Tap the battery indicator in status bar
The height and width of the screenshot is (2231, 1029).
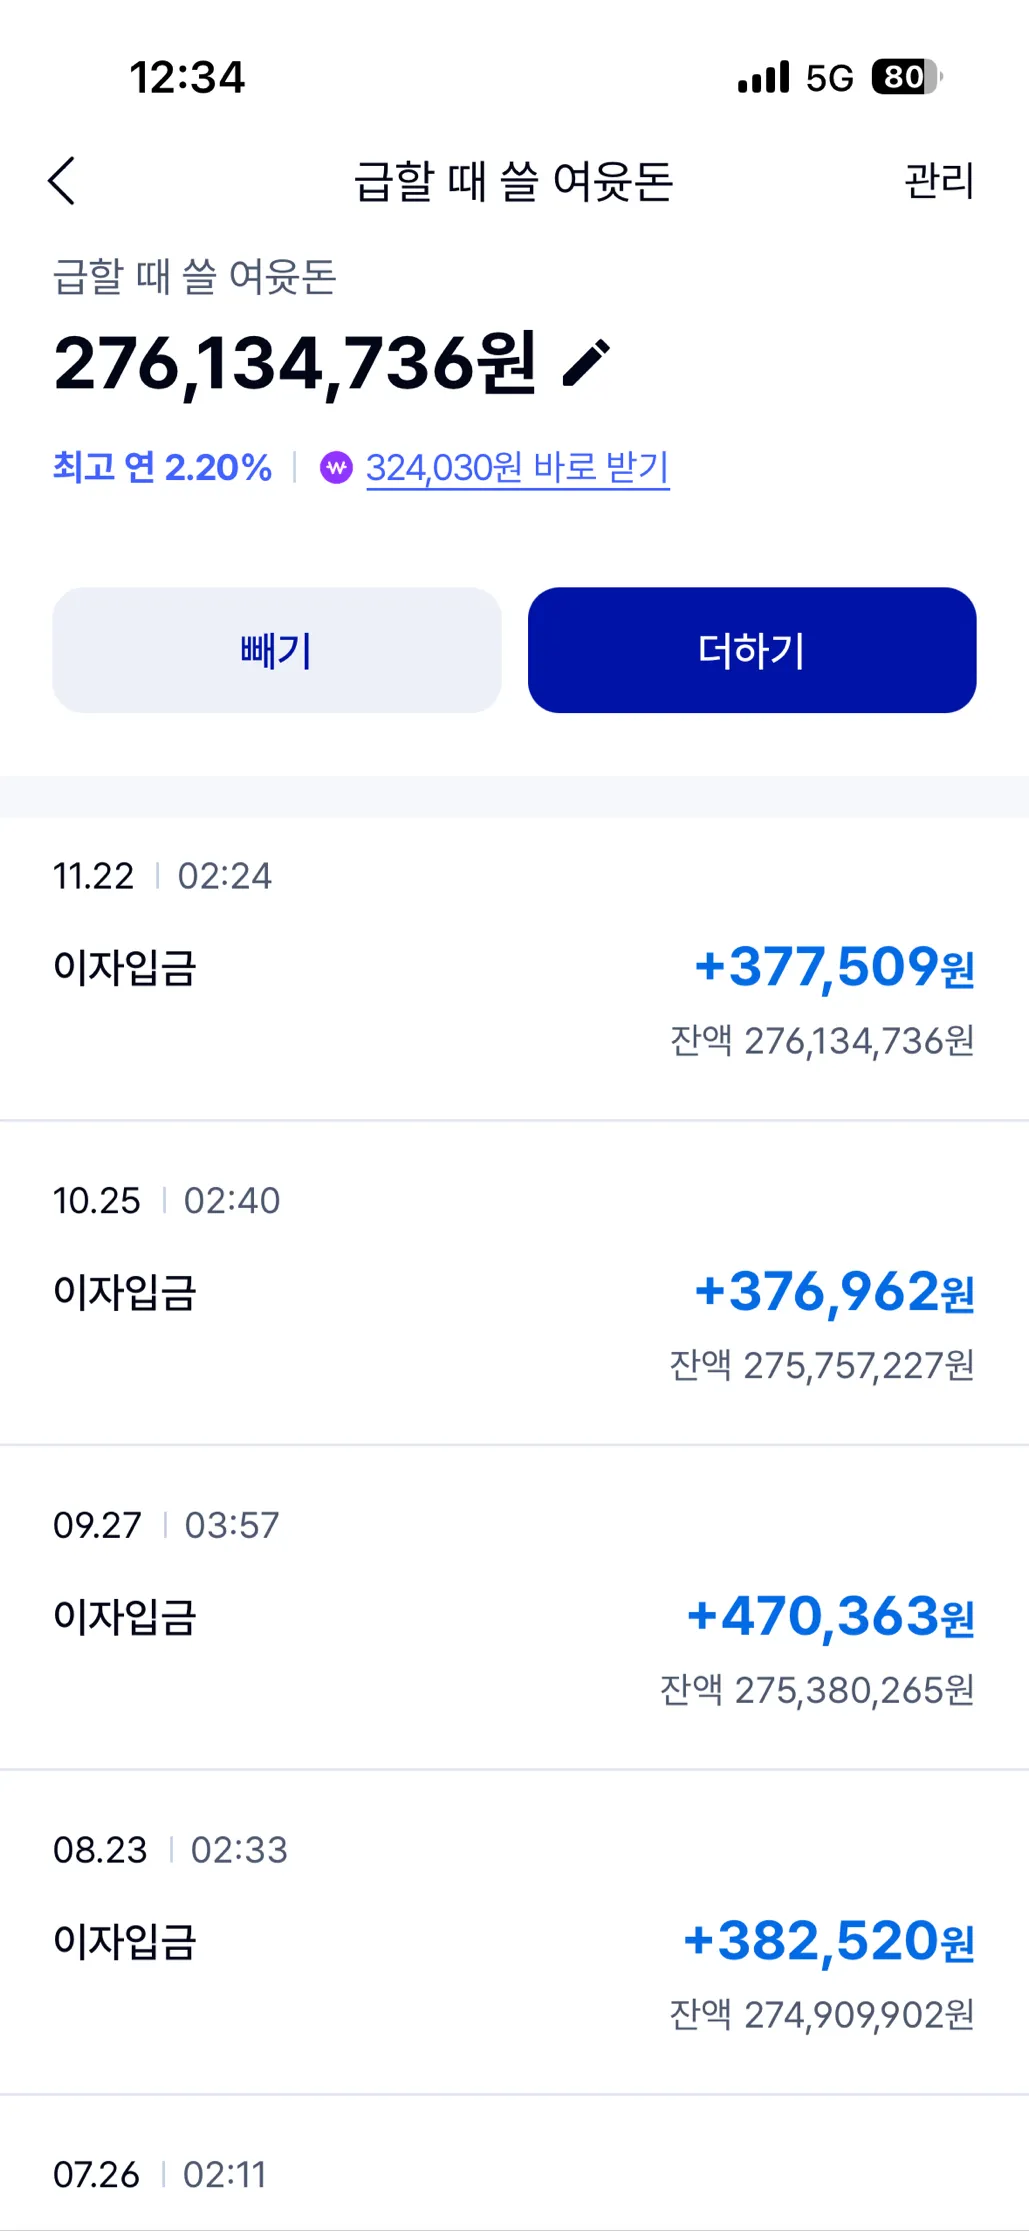tap(906, 77)
